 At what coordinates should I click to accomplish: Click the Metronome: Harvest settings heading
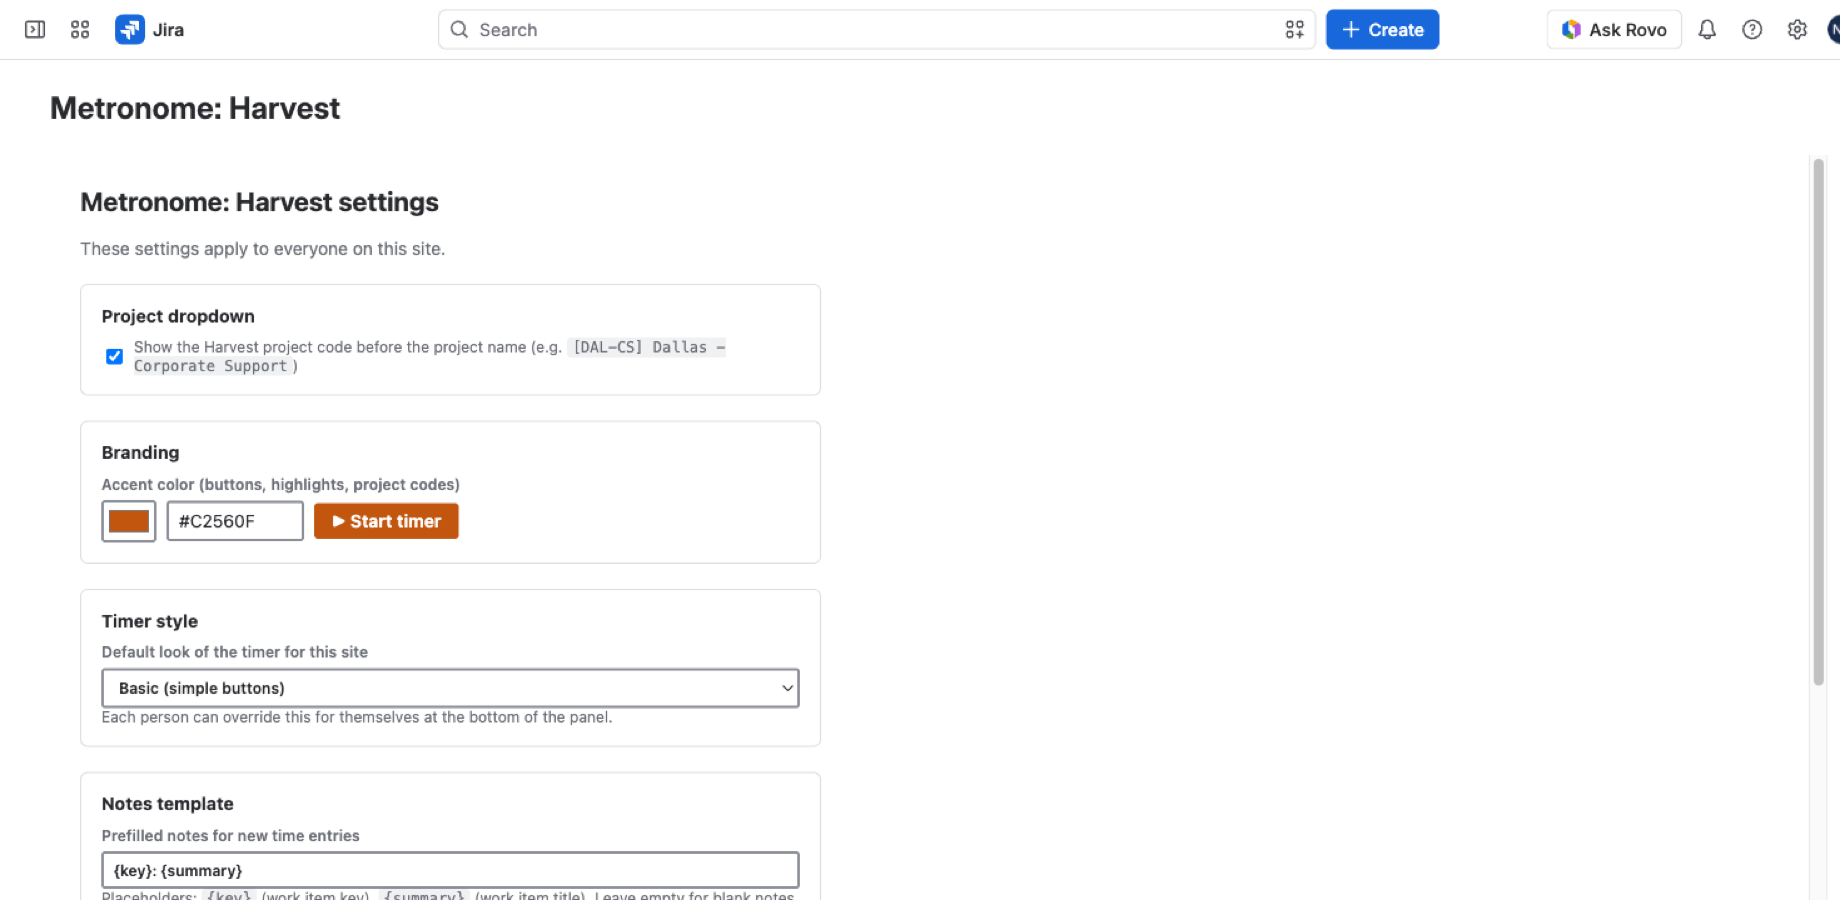tap(259, 202)
